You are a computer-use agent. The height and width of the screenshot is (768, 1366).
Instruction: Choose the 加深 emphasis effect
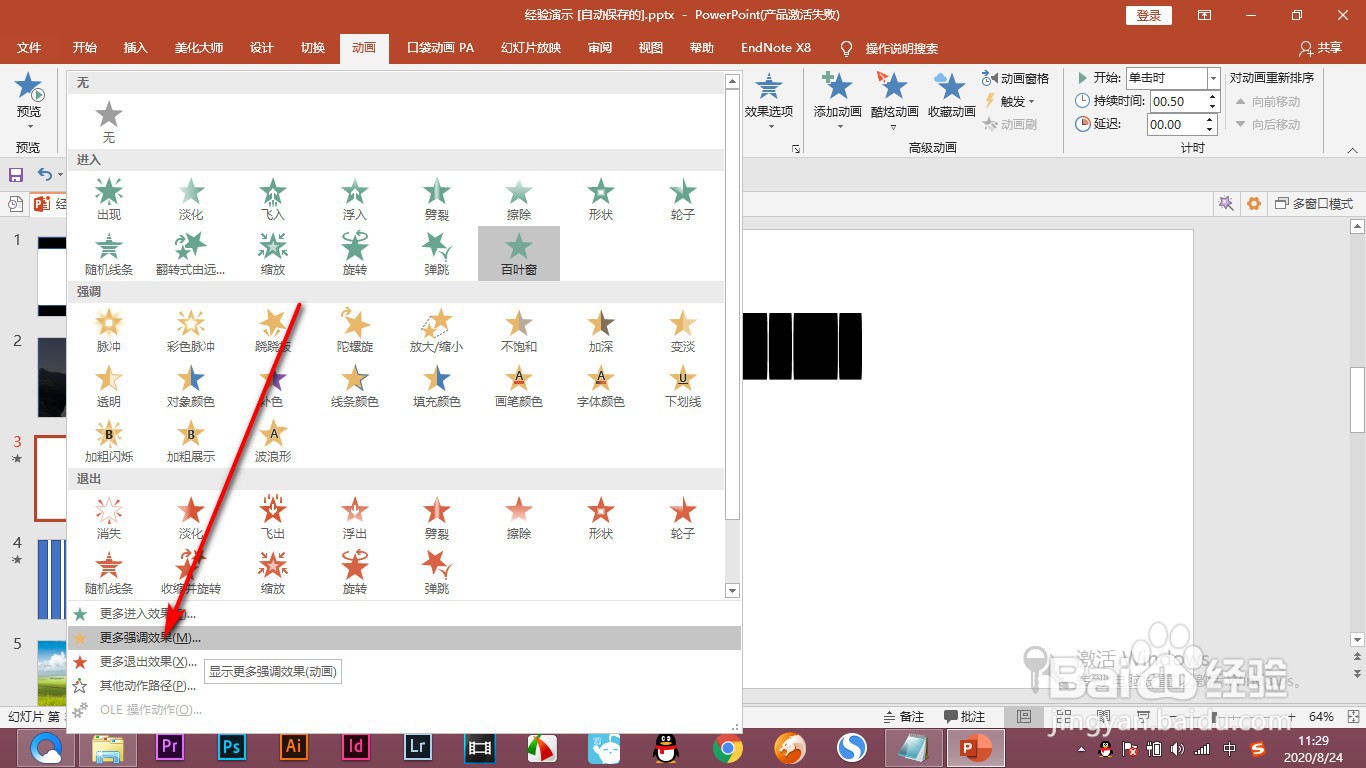pos(601,330)
